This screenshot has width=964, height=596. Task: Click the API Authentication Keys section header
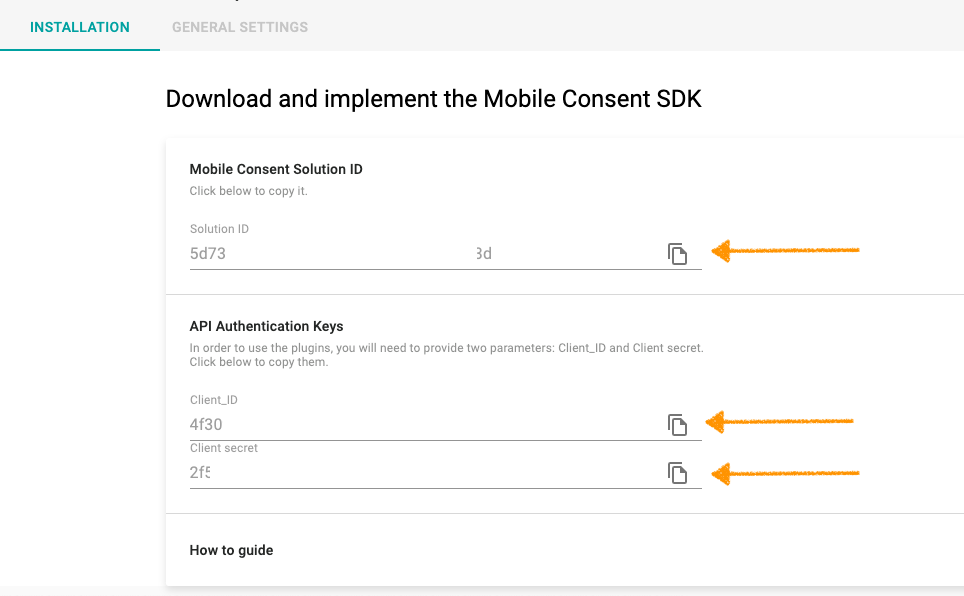(x=265, y=326)
